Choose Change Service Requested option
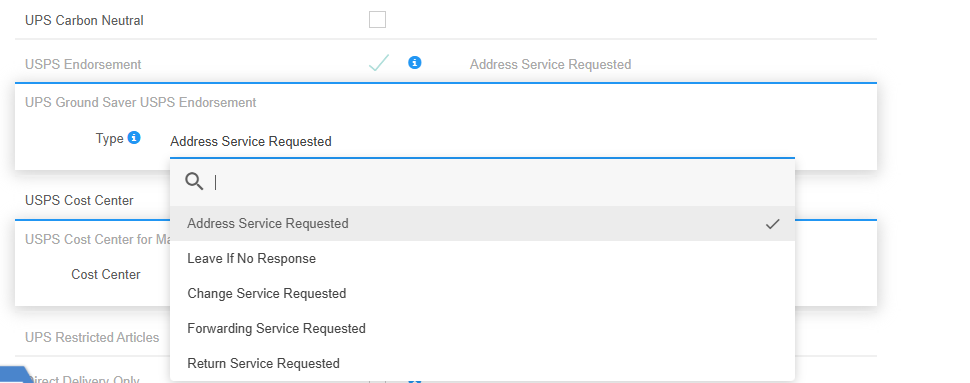Viewport: 970px width, 383px height. [x=483, y=293]
